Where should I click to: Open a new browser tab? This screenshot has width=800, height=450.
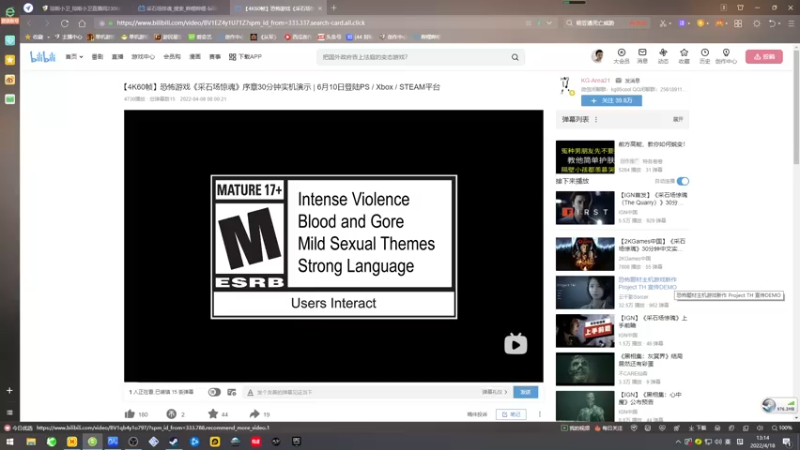tap(334, 8)
